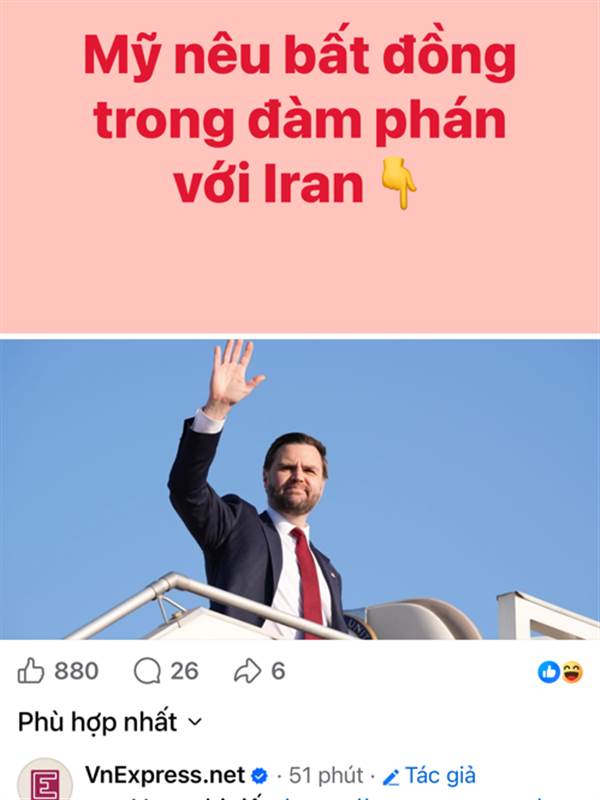The image size is (600, 800).
Task: Tap the thumbs-up Like icon
Action: [31, 671]
